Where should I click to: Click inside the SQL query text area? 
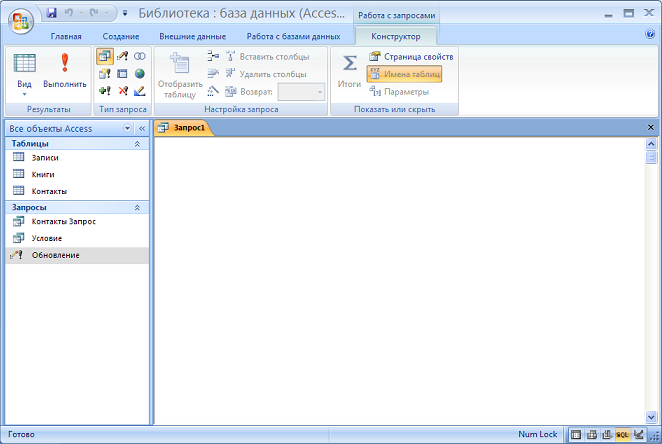tap(399, 281)
